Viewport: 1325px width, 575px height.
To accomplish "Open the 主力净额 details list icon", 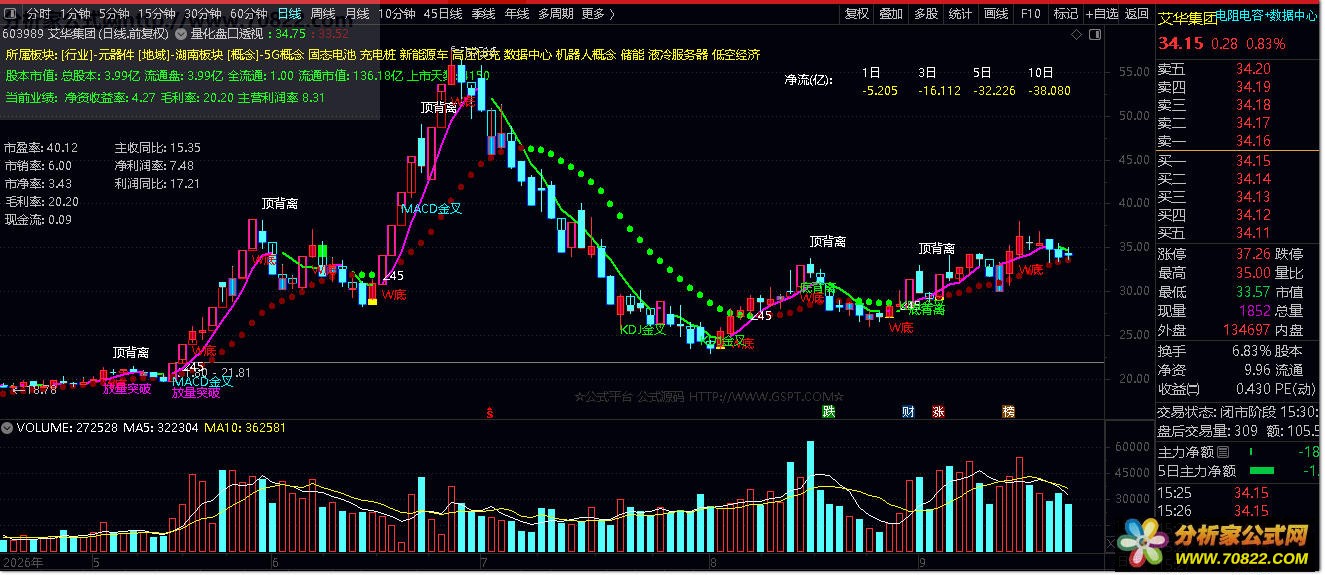I will (1223, 453).
